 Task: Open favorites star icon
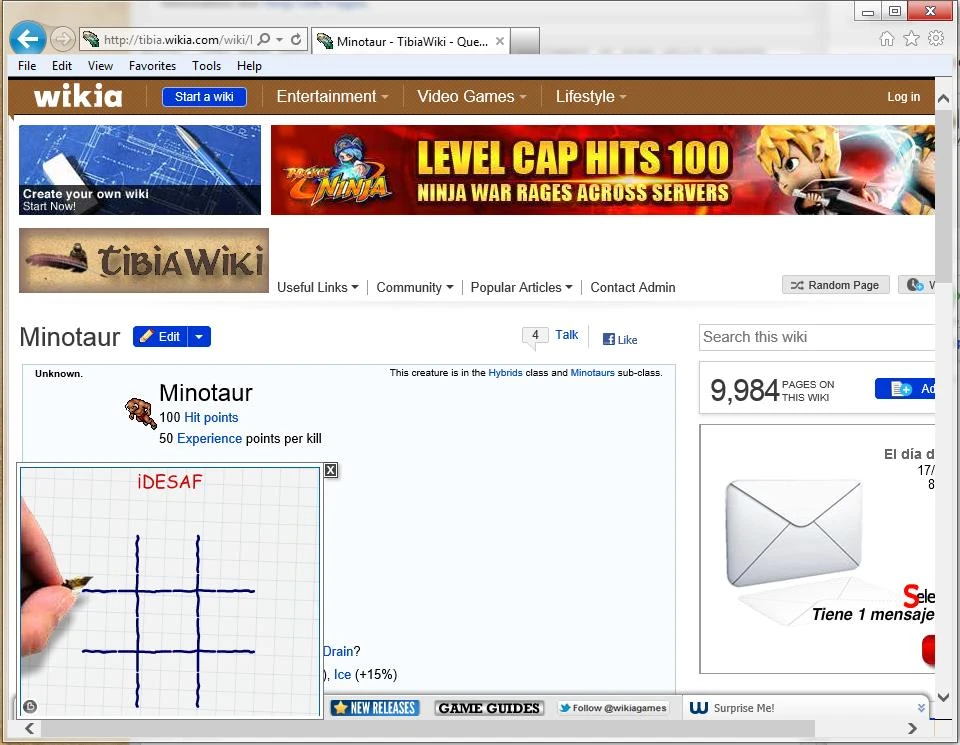point(912,39)
